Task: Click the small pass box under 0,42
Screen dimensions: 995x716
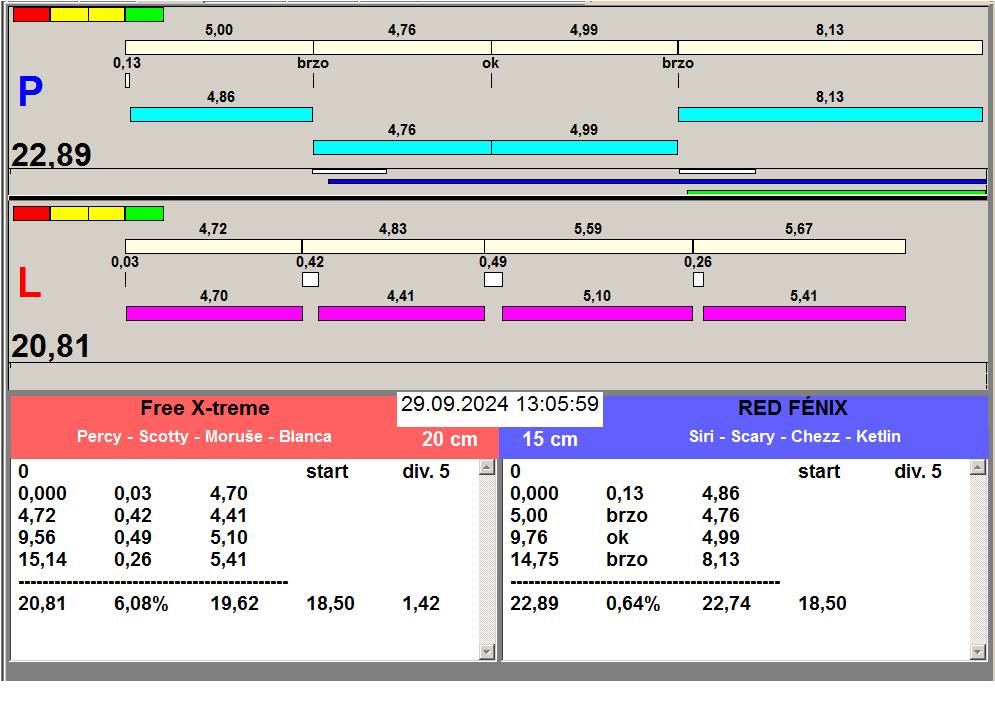Action: click(310, 279)
